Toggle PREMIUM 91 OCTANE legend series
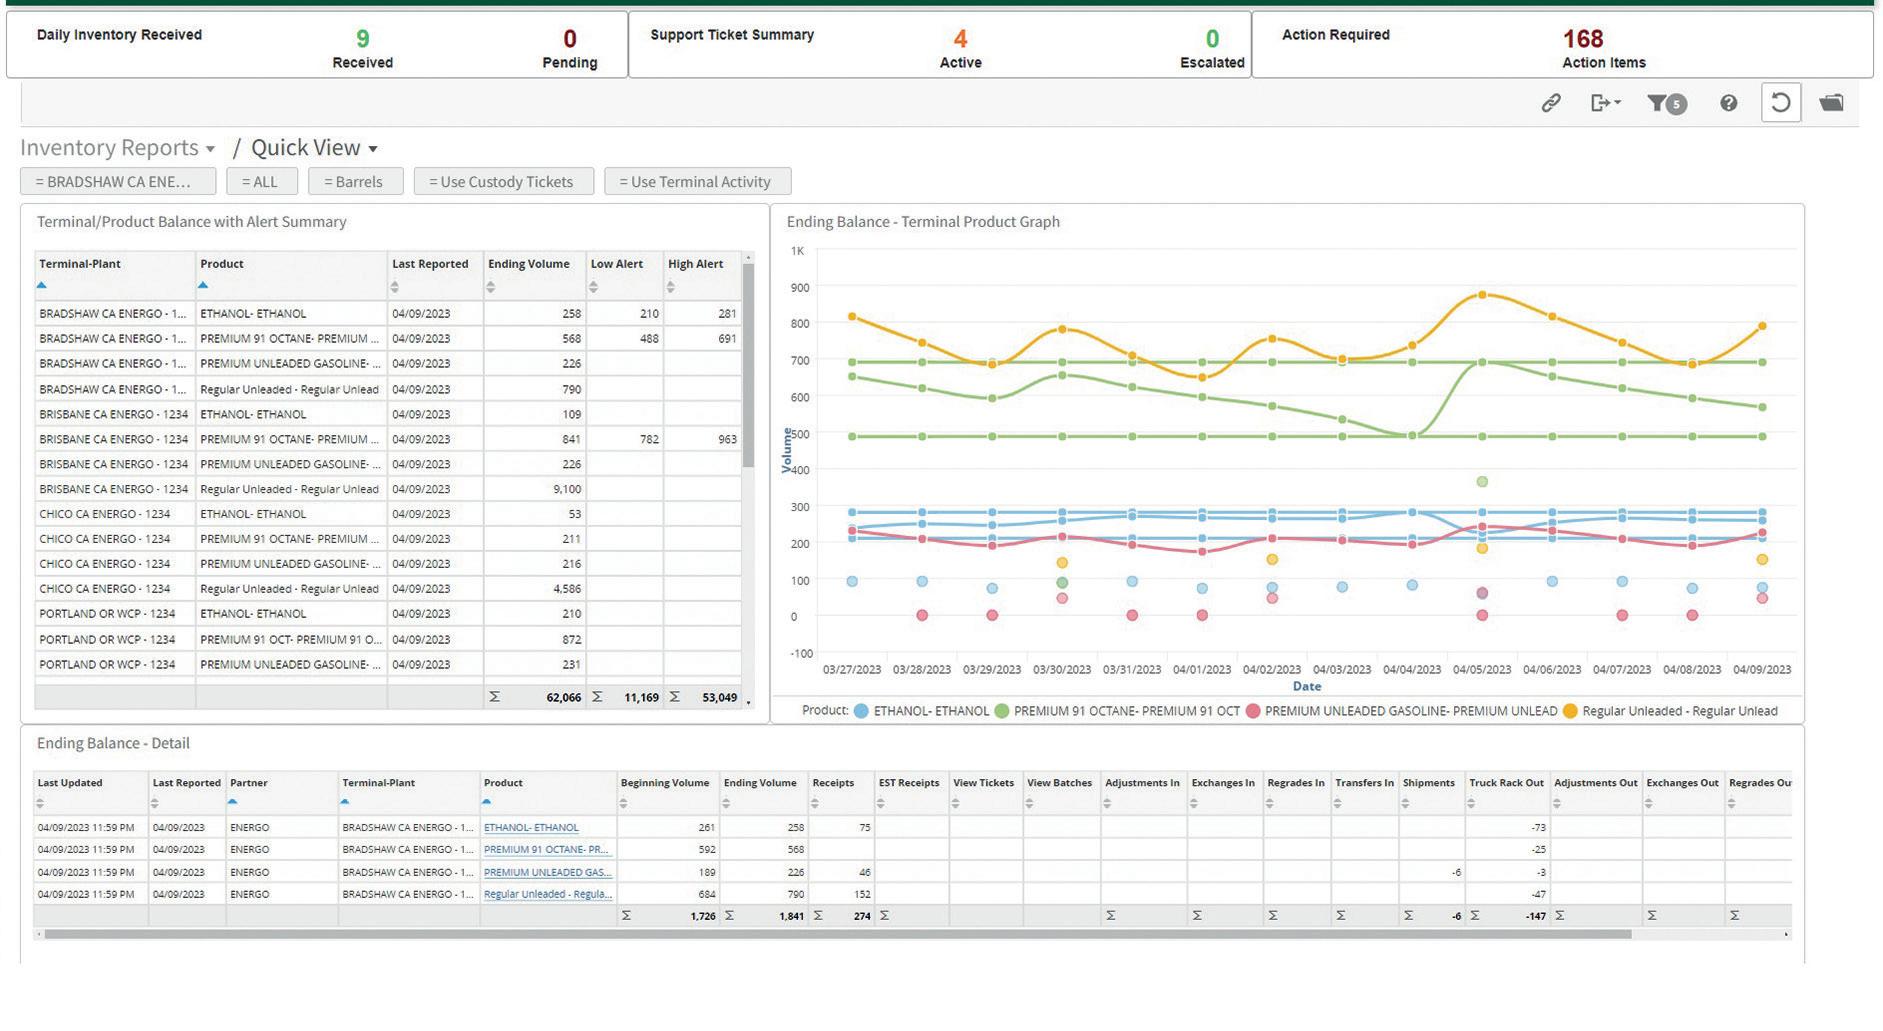This screenshot has height=1031, width=1883. [x=1117, y=711]
